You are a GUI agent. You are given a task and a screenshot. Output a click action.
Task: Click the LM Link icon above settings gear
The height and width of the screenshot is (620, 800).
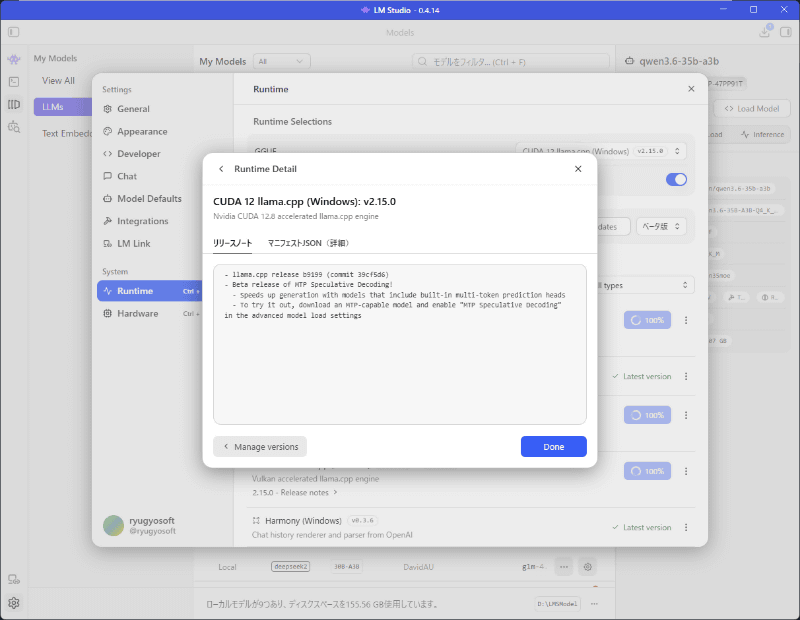tap(14, 580)
